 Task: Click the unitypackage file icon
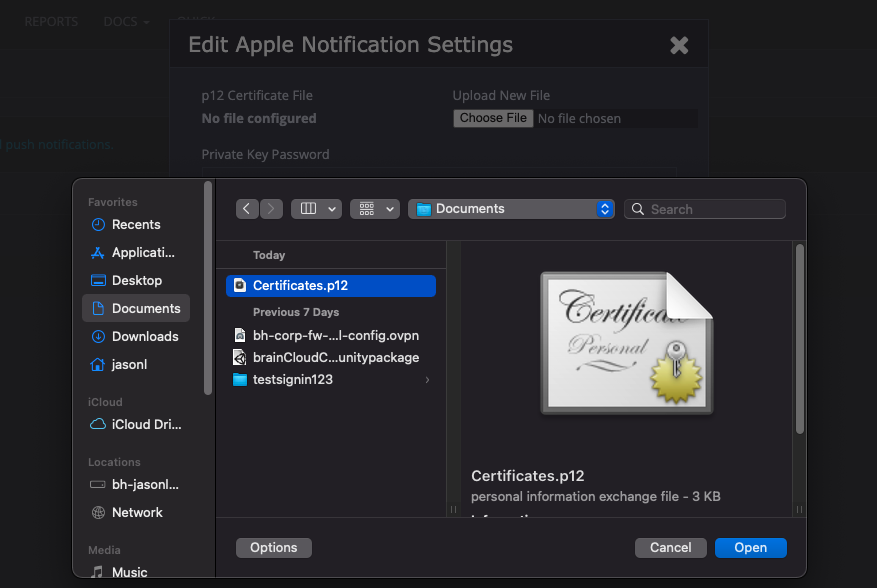click(239, 357)
